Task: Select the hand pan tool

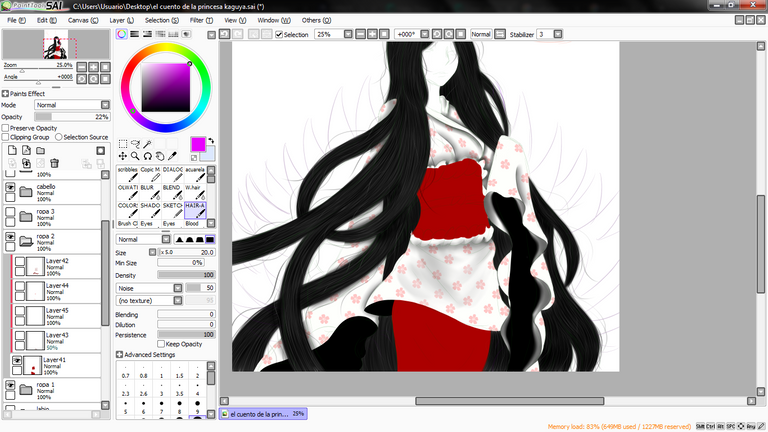Action: click(160, 156)
